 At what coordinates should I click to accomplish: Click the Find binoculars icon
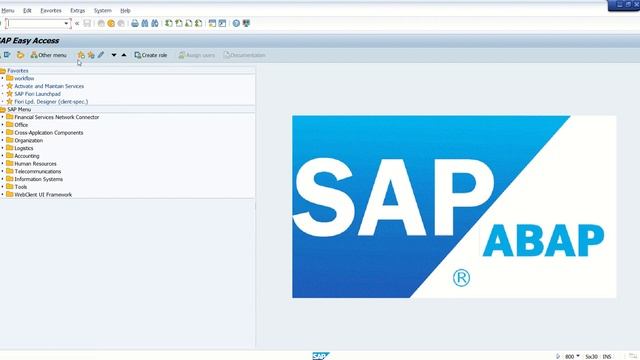point(145,24)
